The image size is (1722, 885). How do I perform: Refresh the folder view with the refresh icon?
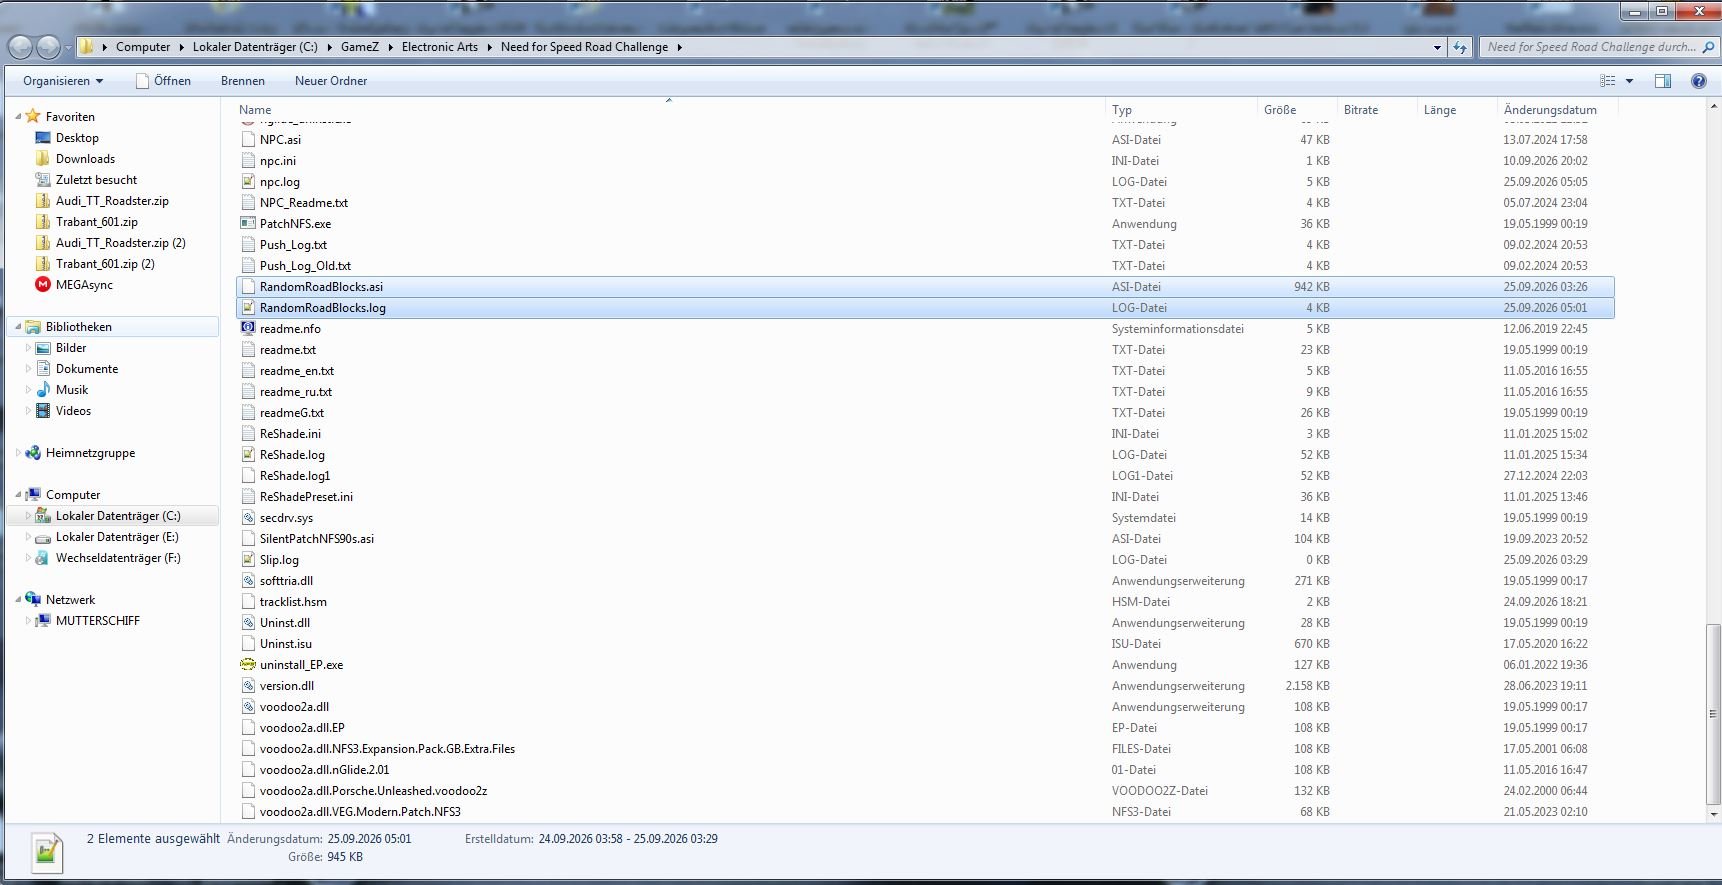(1460, 47)
